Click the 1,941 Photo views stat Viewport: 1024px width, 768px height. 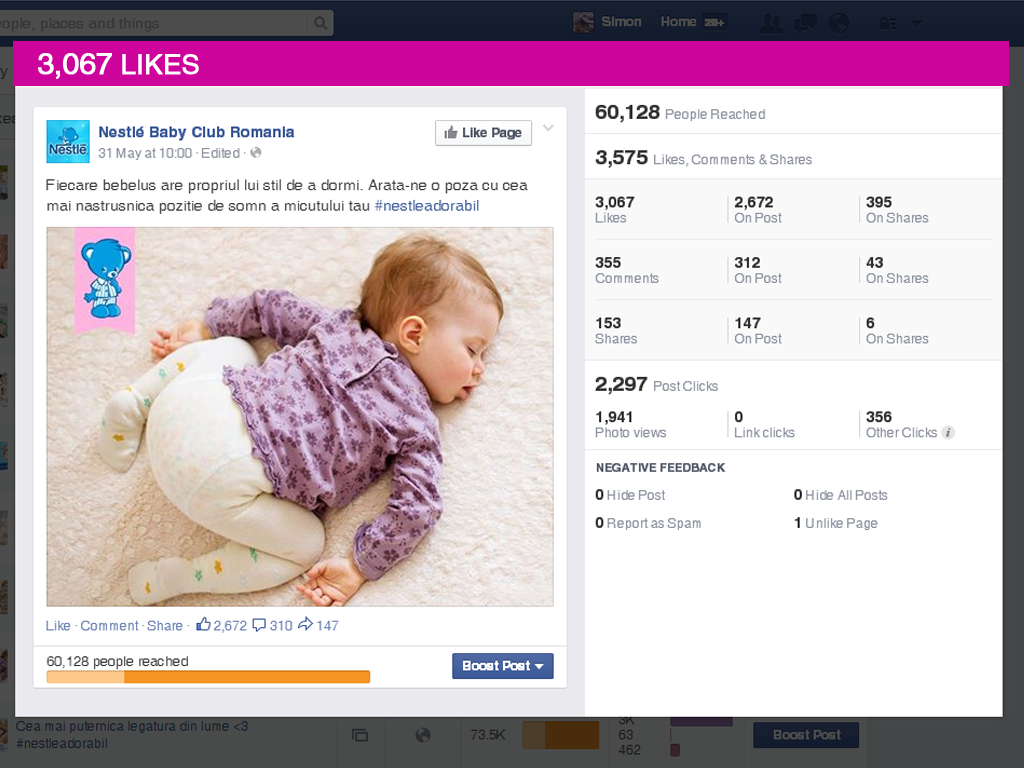coord(631,424)
